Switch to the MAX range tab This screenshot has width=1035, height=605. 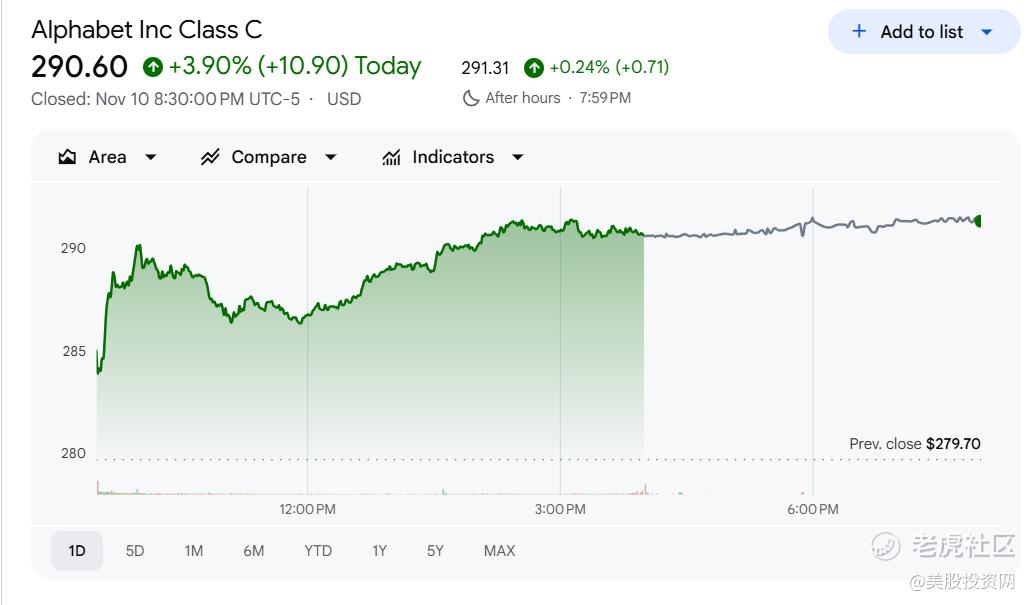pyautogui.click(x=499, y=551)
